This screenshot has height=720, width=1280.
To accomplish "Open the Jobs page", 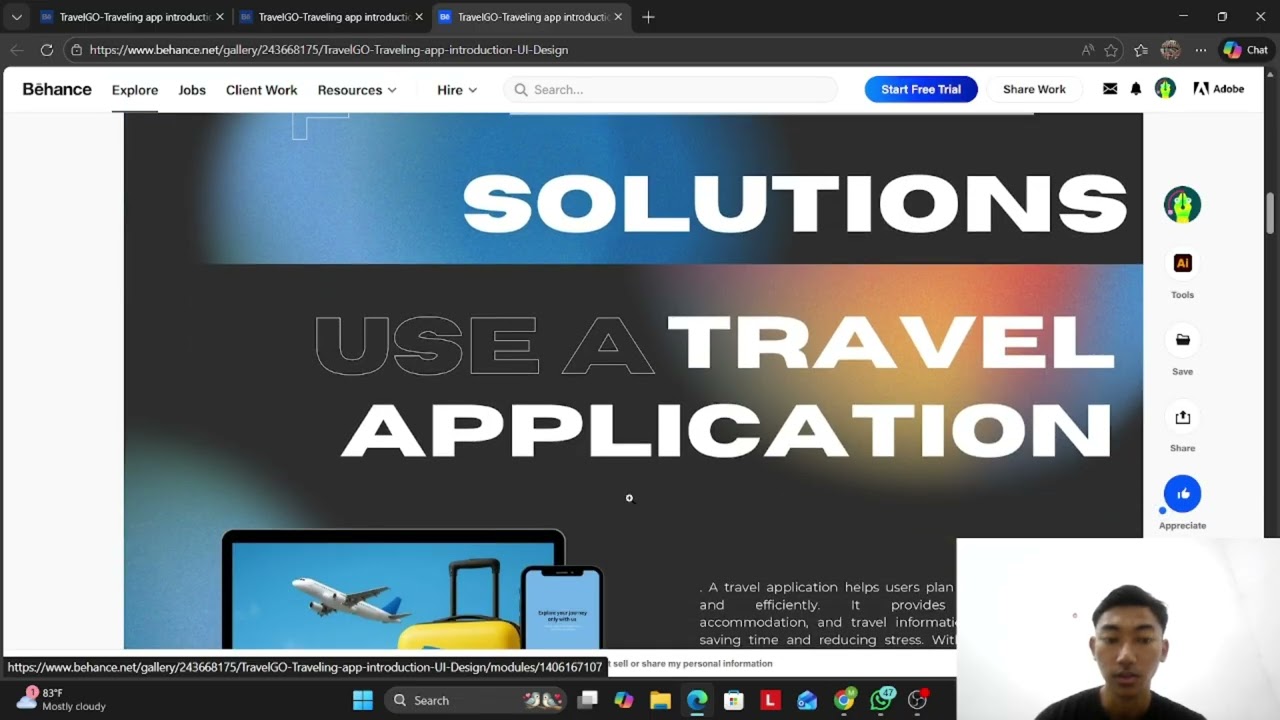I will (192, 90).
